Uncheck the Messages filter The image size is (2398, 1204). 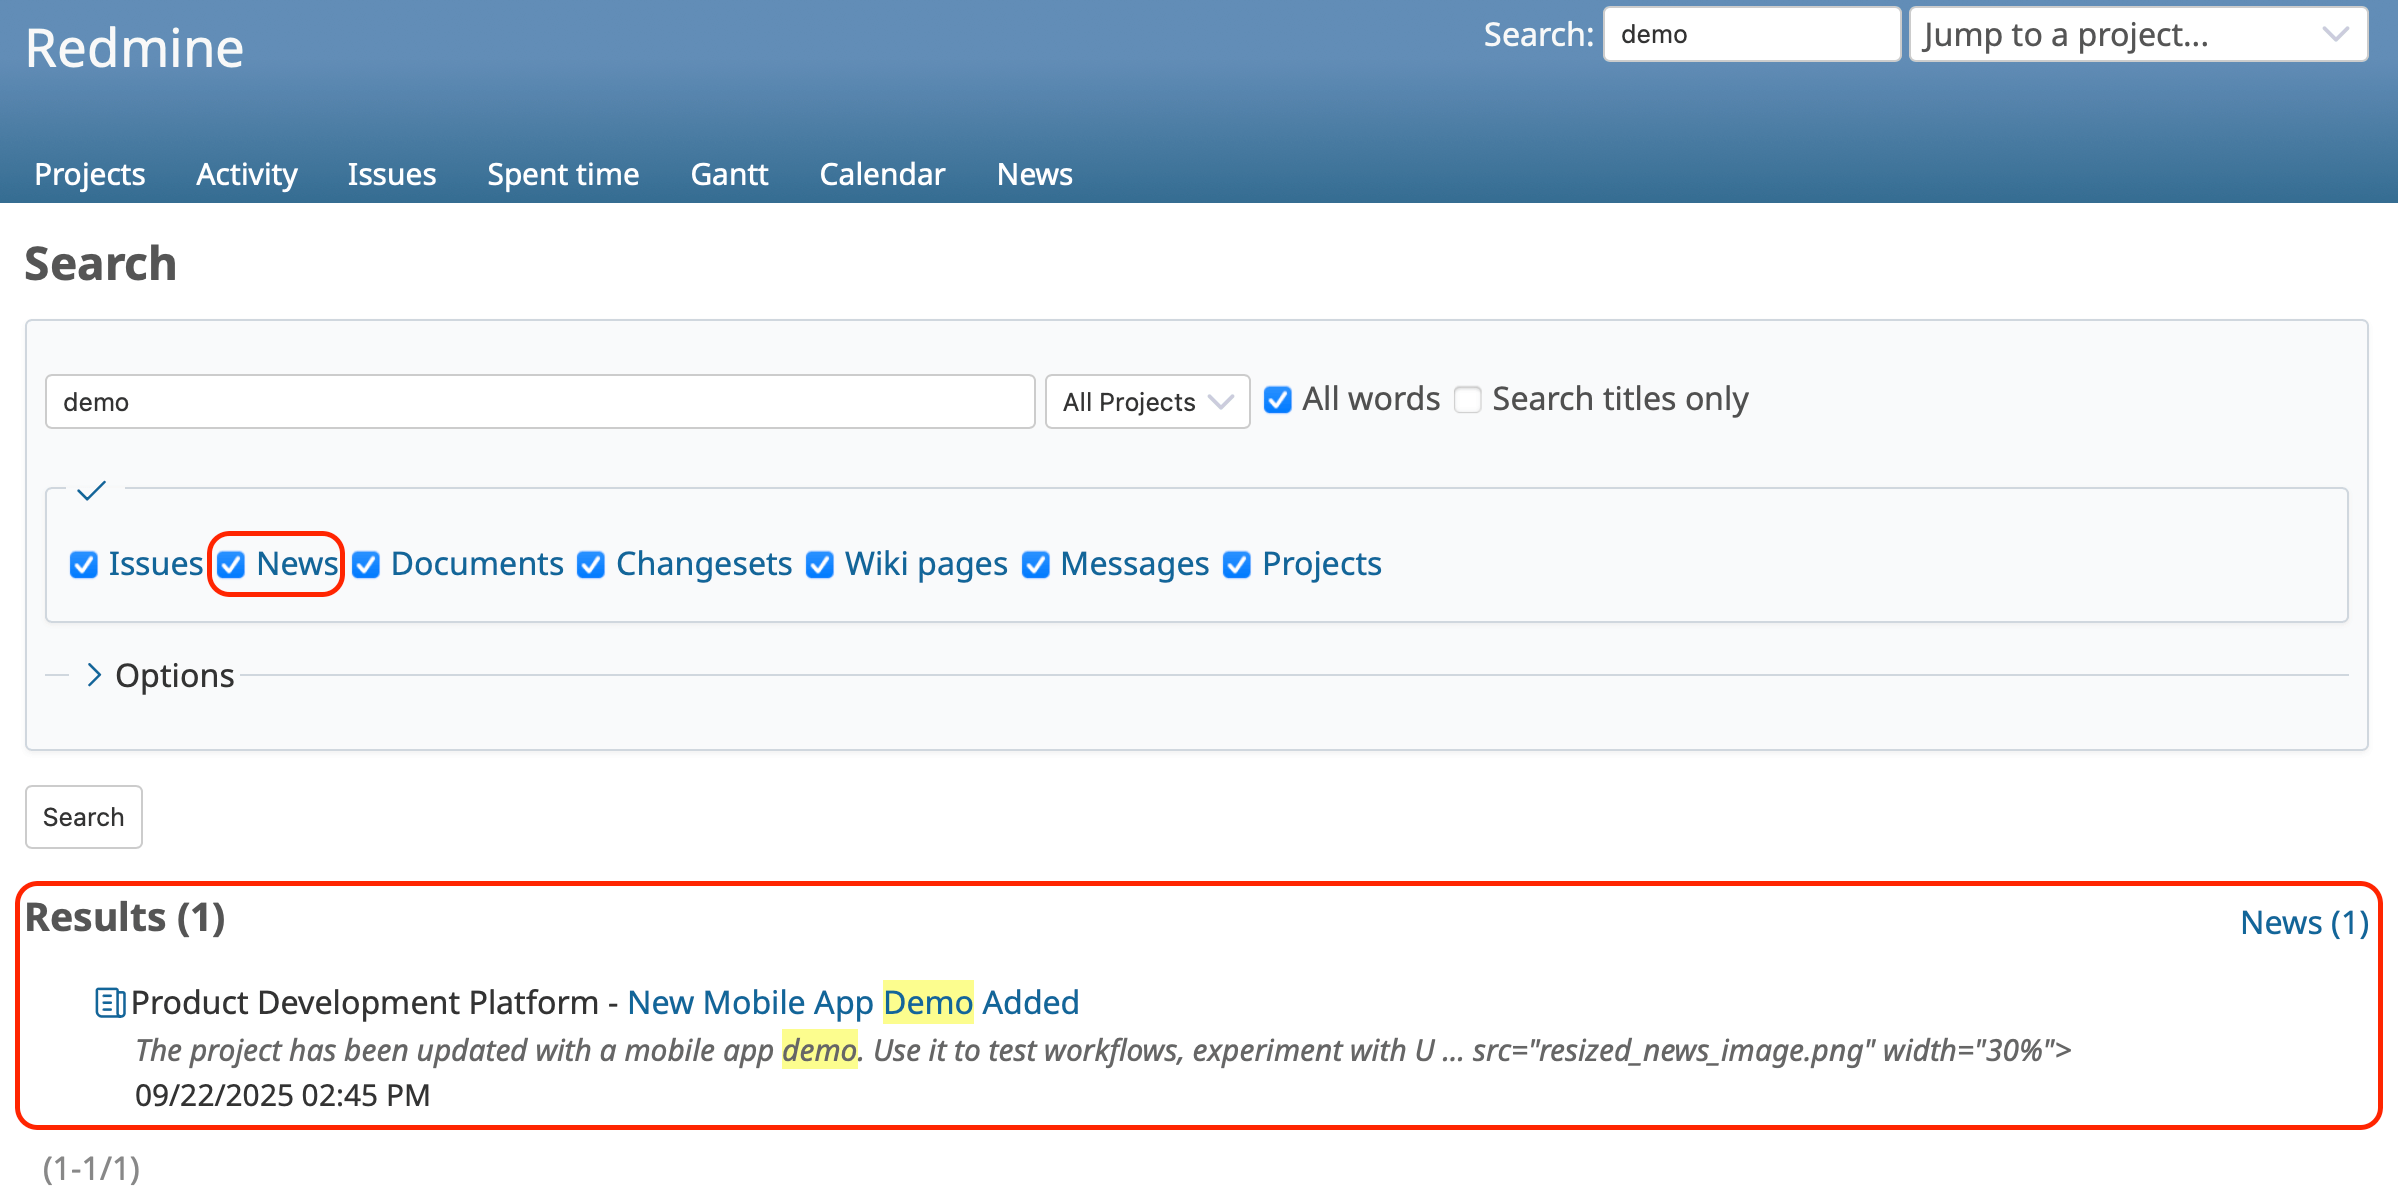pos(1036,564)
